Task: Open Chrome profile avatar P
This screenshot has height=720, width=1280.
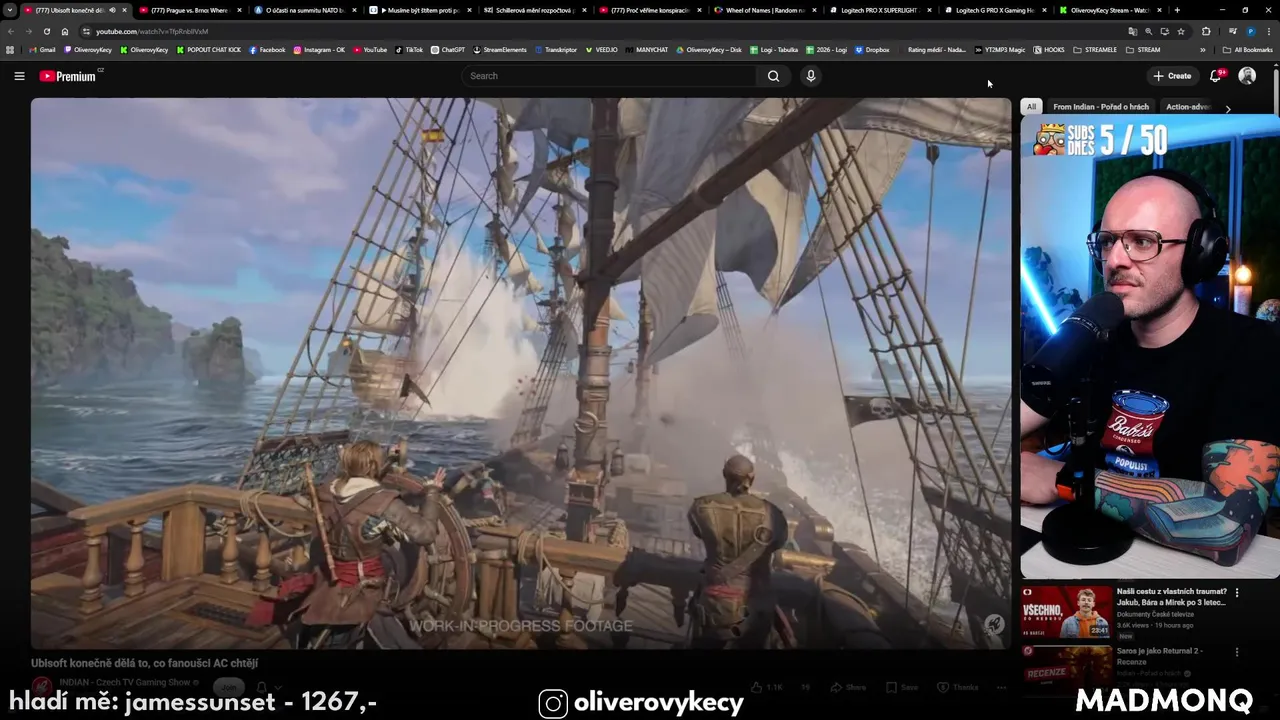Action: (x=1250, y=31)
